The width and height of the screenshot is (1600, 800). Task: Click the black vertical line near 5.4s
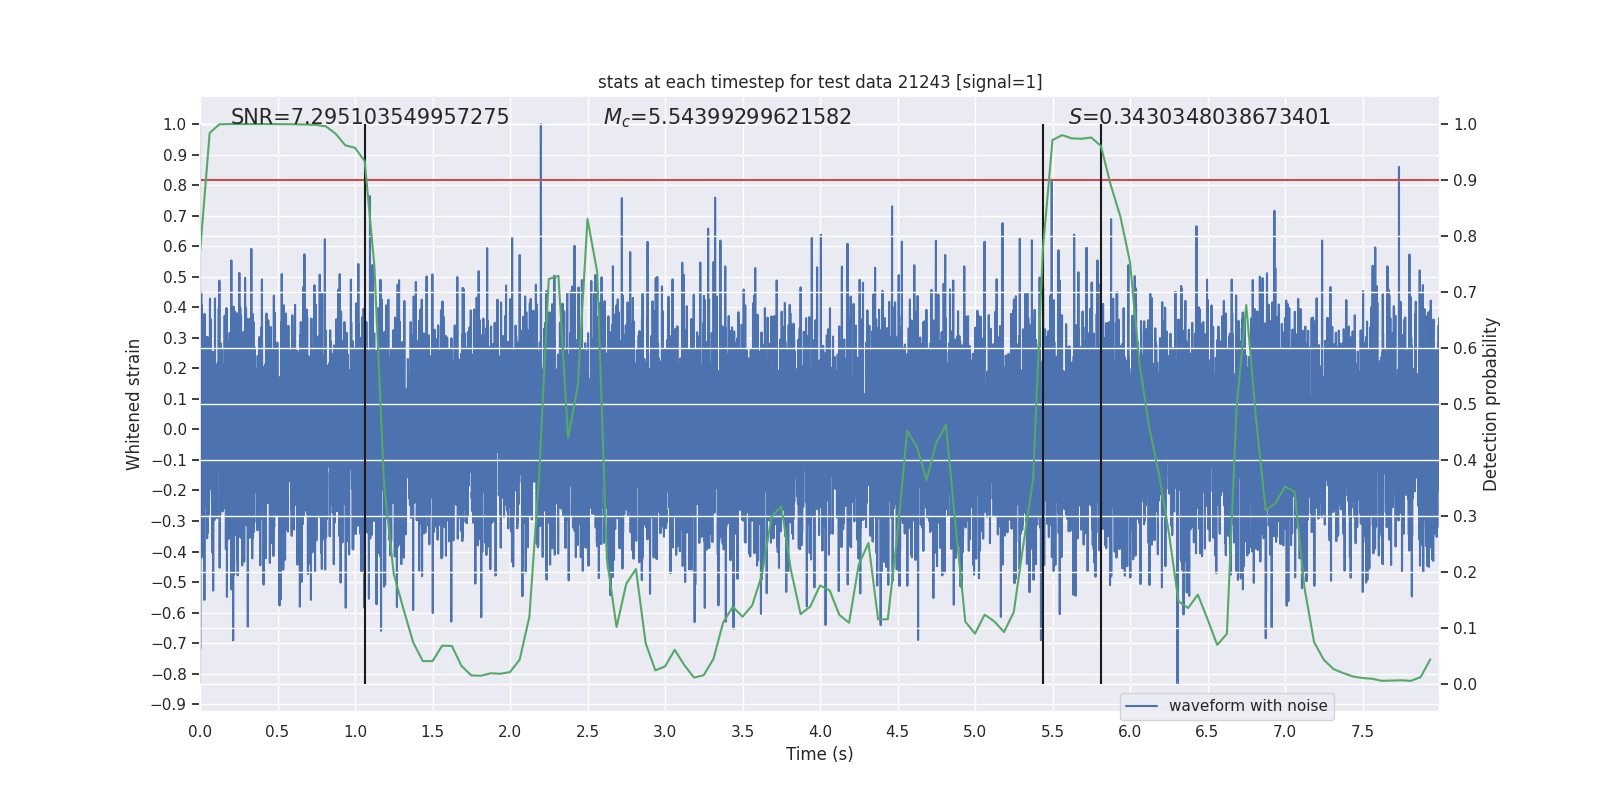(x=1043, y=400)
